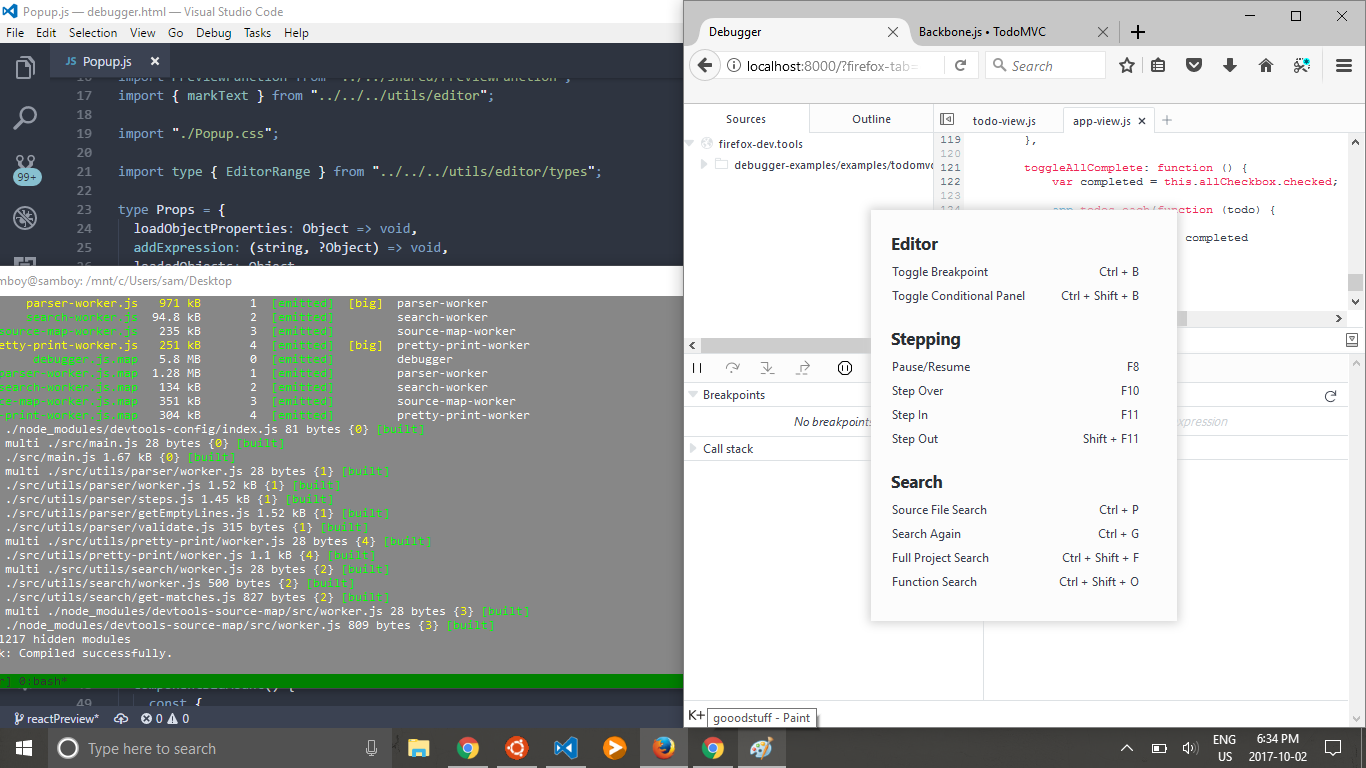The height and width of the screenshot is (768, 1366).
Task: Open the Search icon in VS Code activity bar
Action: [x=25, y=118]
